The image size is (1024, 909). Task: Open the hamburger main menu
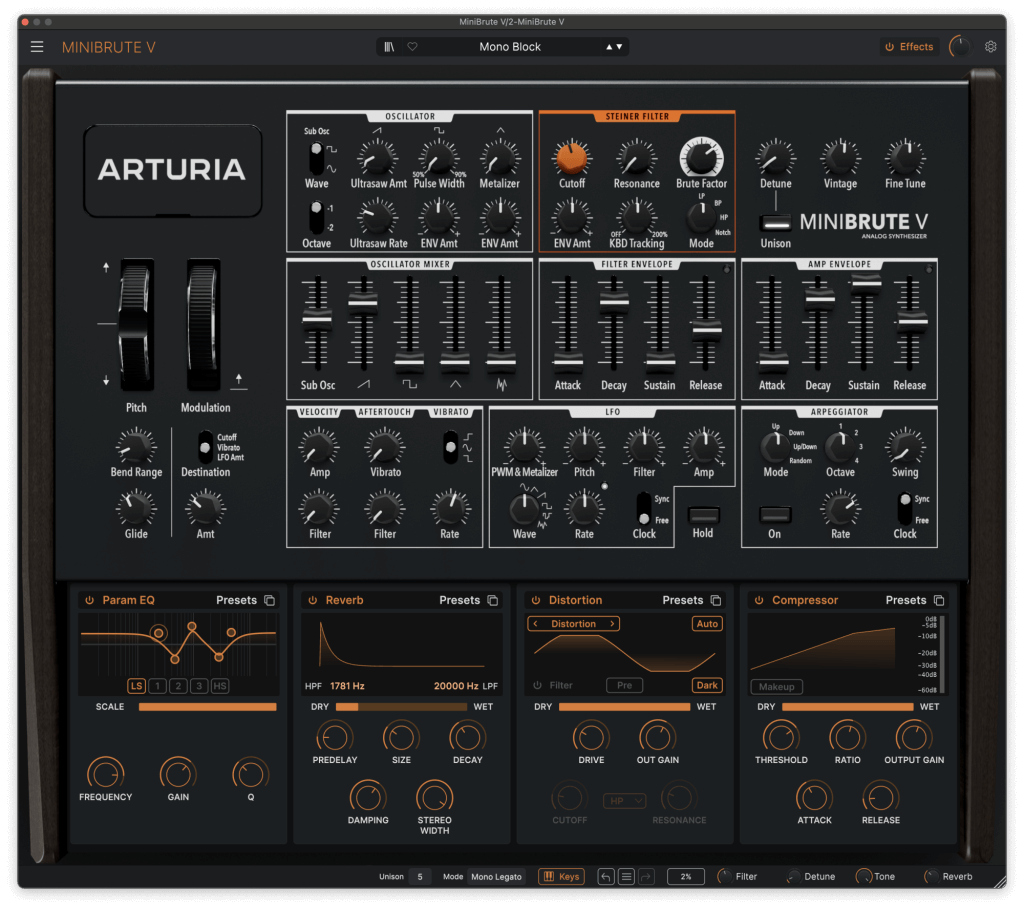(37, 47)
